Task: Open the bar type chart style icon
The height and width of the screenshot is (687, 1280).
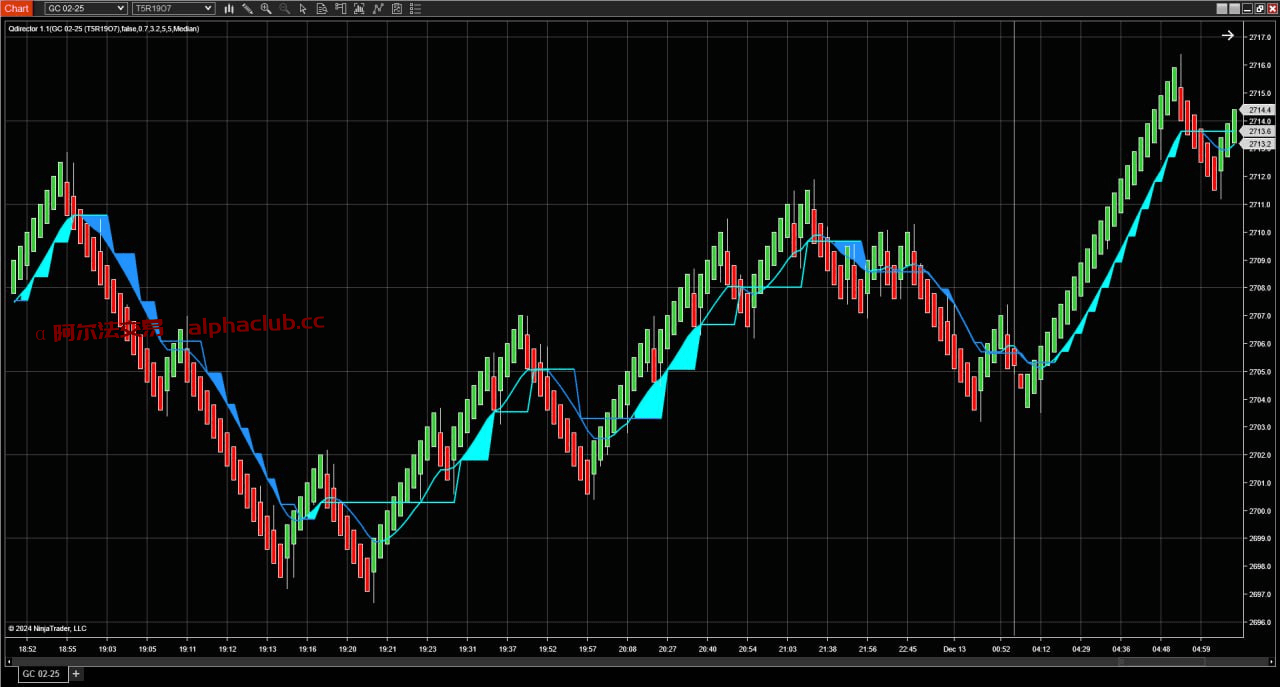Action: pos(229,8)
